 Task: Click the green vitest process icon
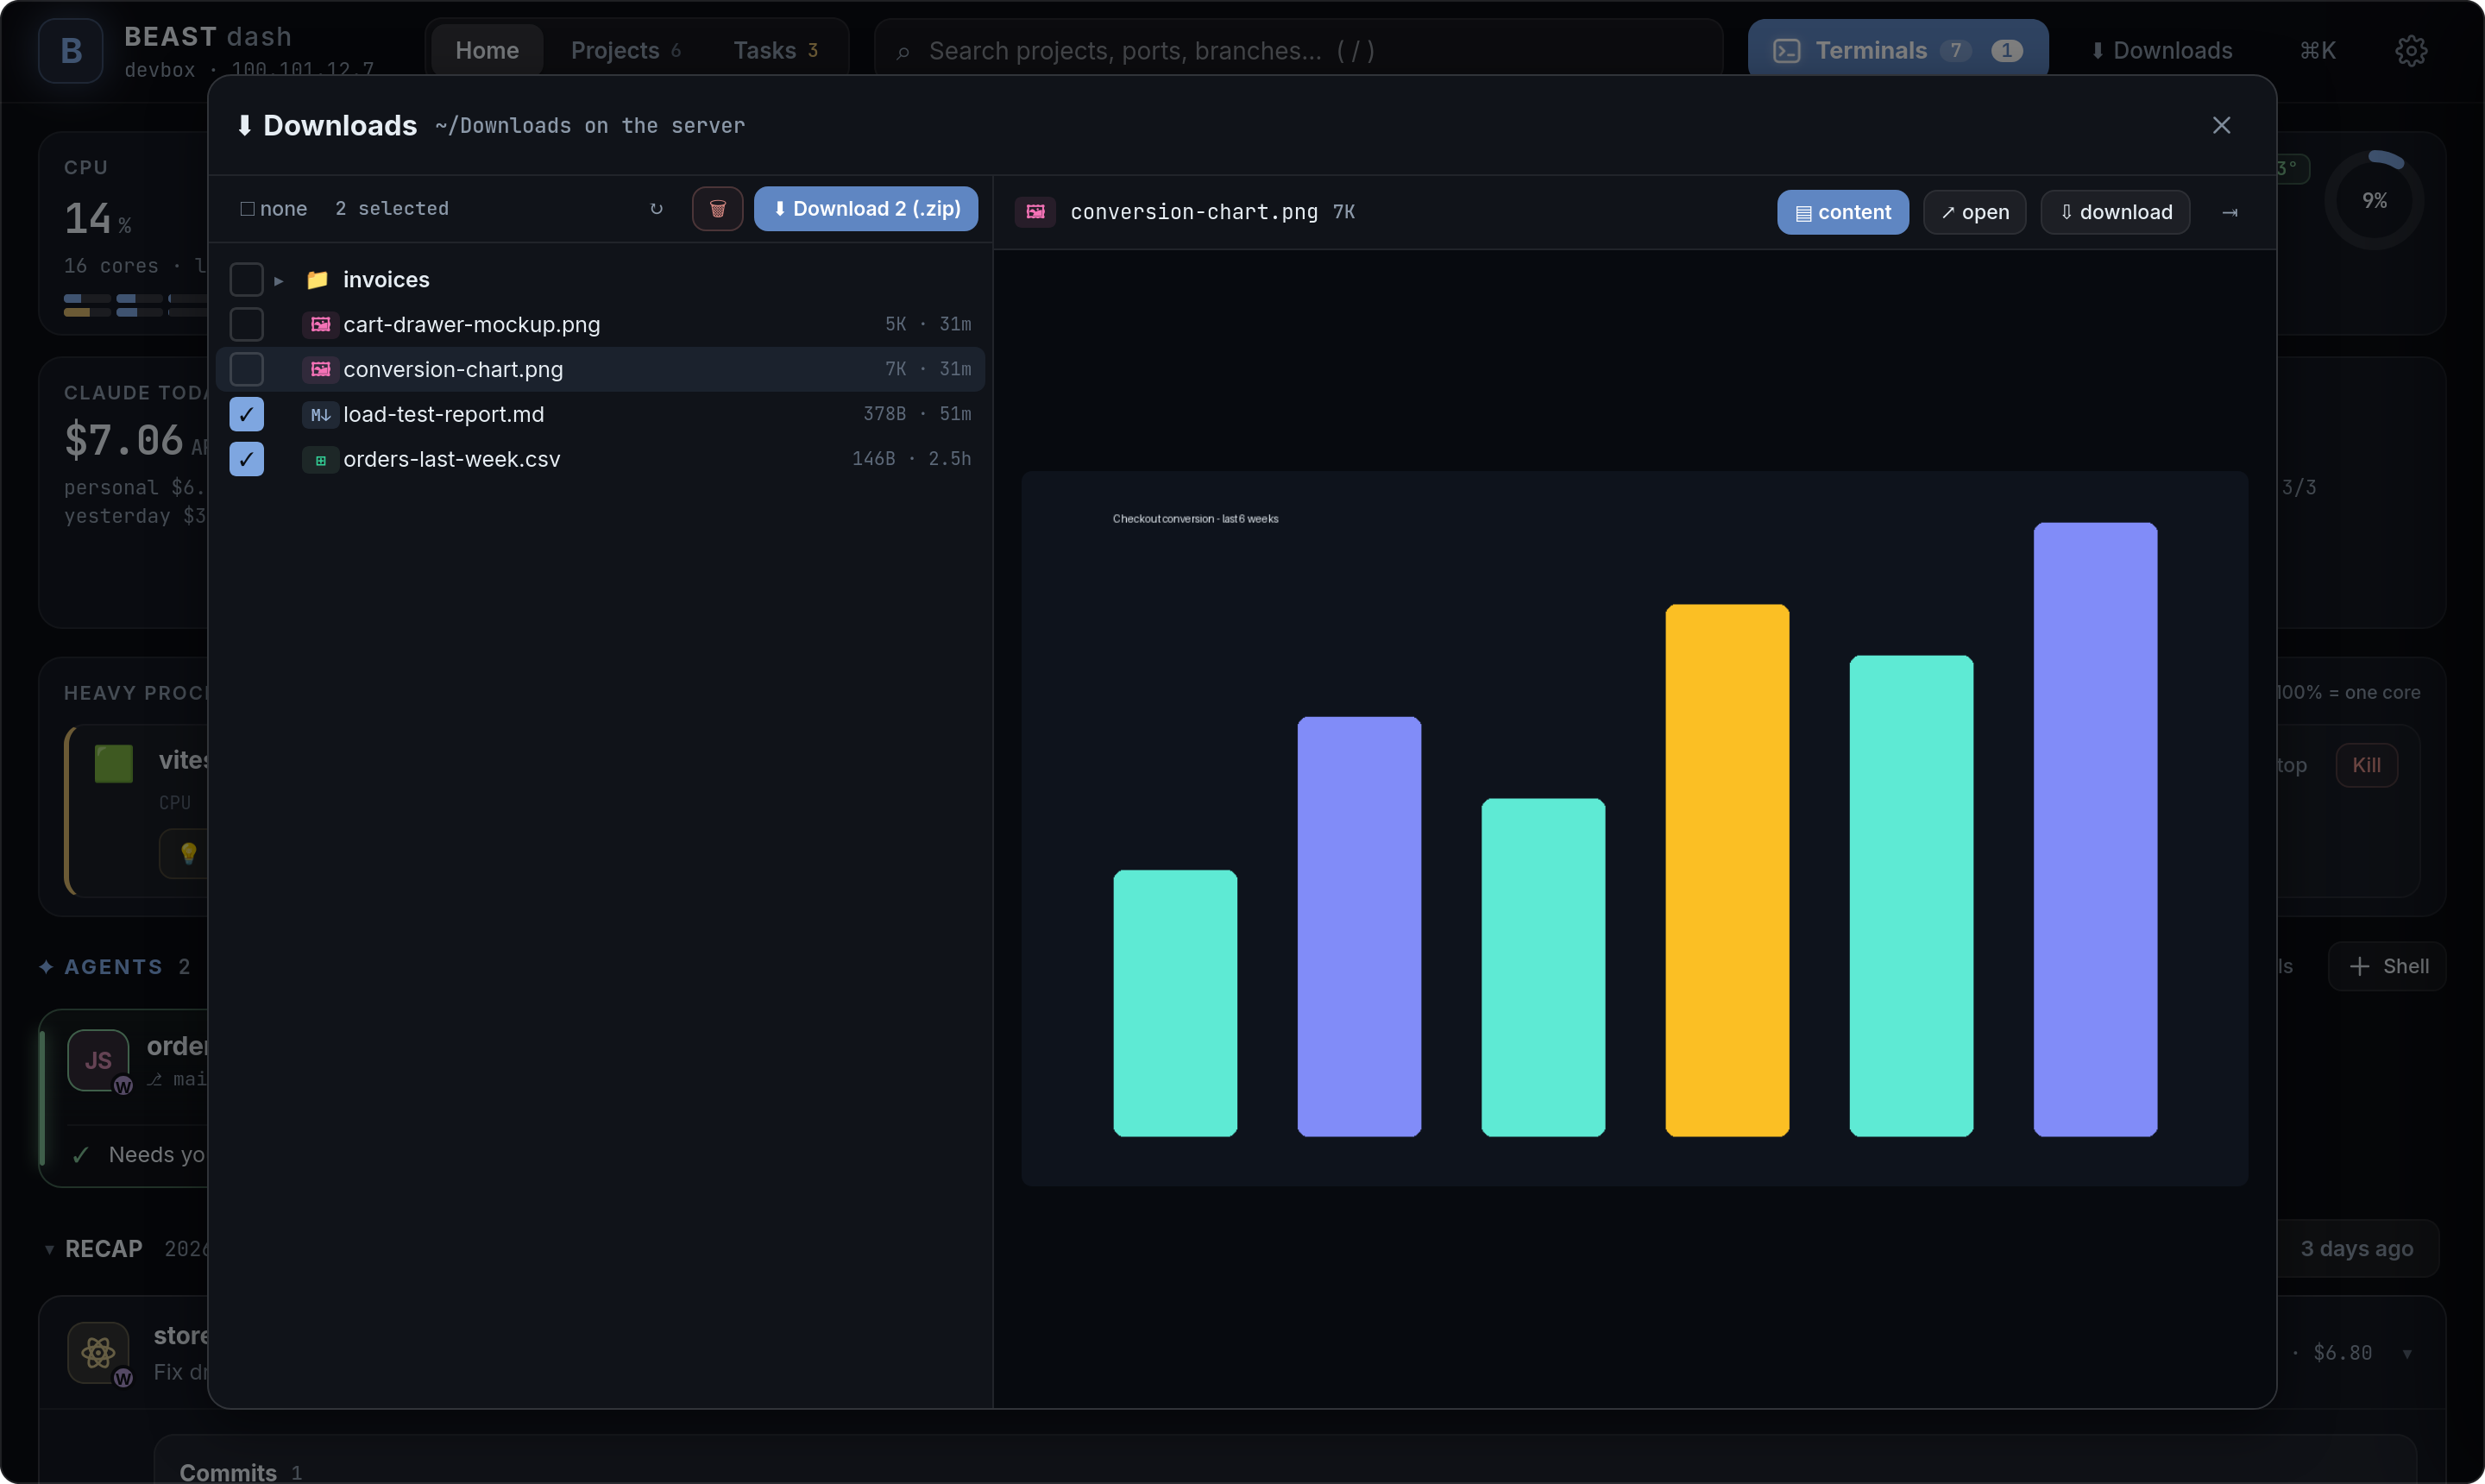[x=113, y=763]
